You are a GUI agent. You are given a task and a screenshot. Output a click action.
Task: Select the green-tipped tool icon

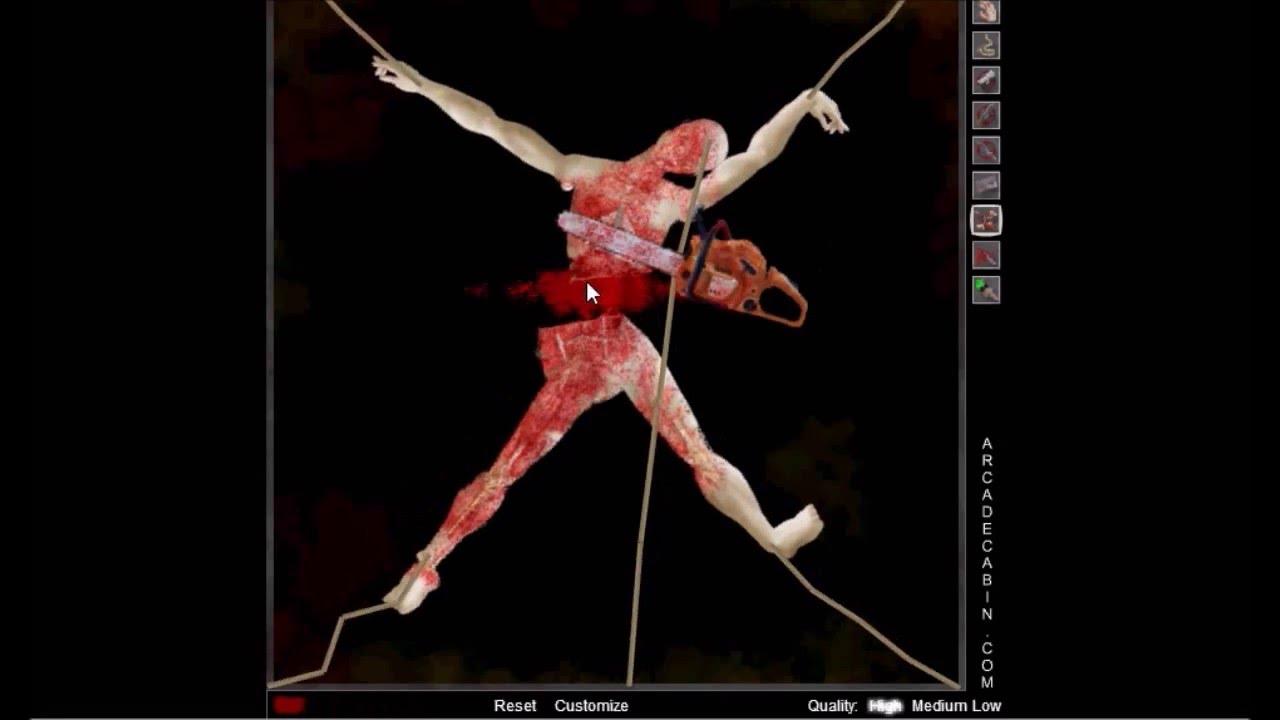(x=986, y=290)
